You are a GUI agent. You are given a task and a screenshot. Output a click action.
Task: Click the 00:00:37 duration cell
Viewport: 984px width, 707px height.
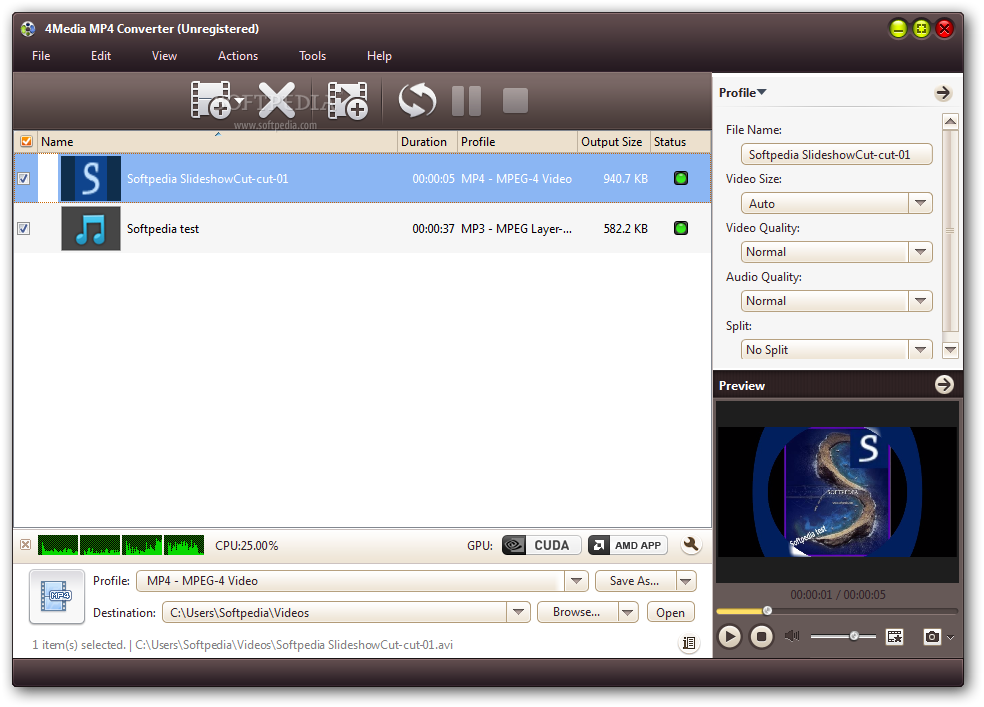(x=433, y=229)
